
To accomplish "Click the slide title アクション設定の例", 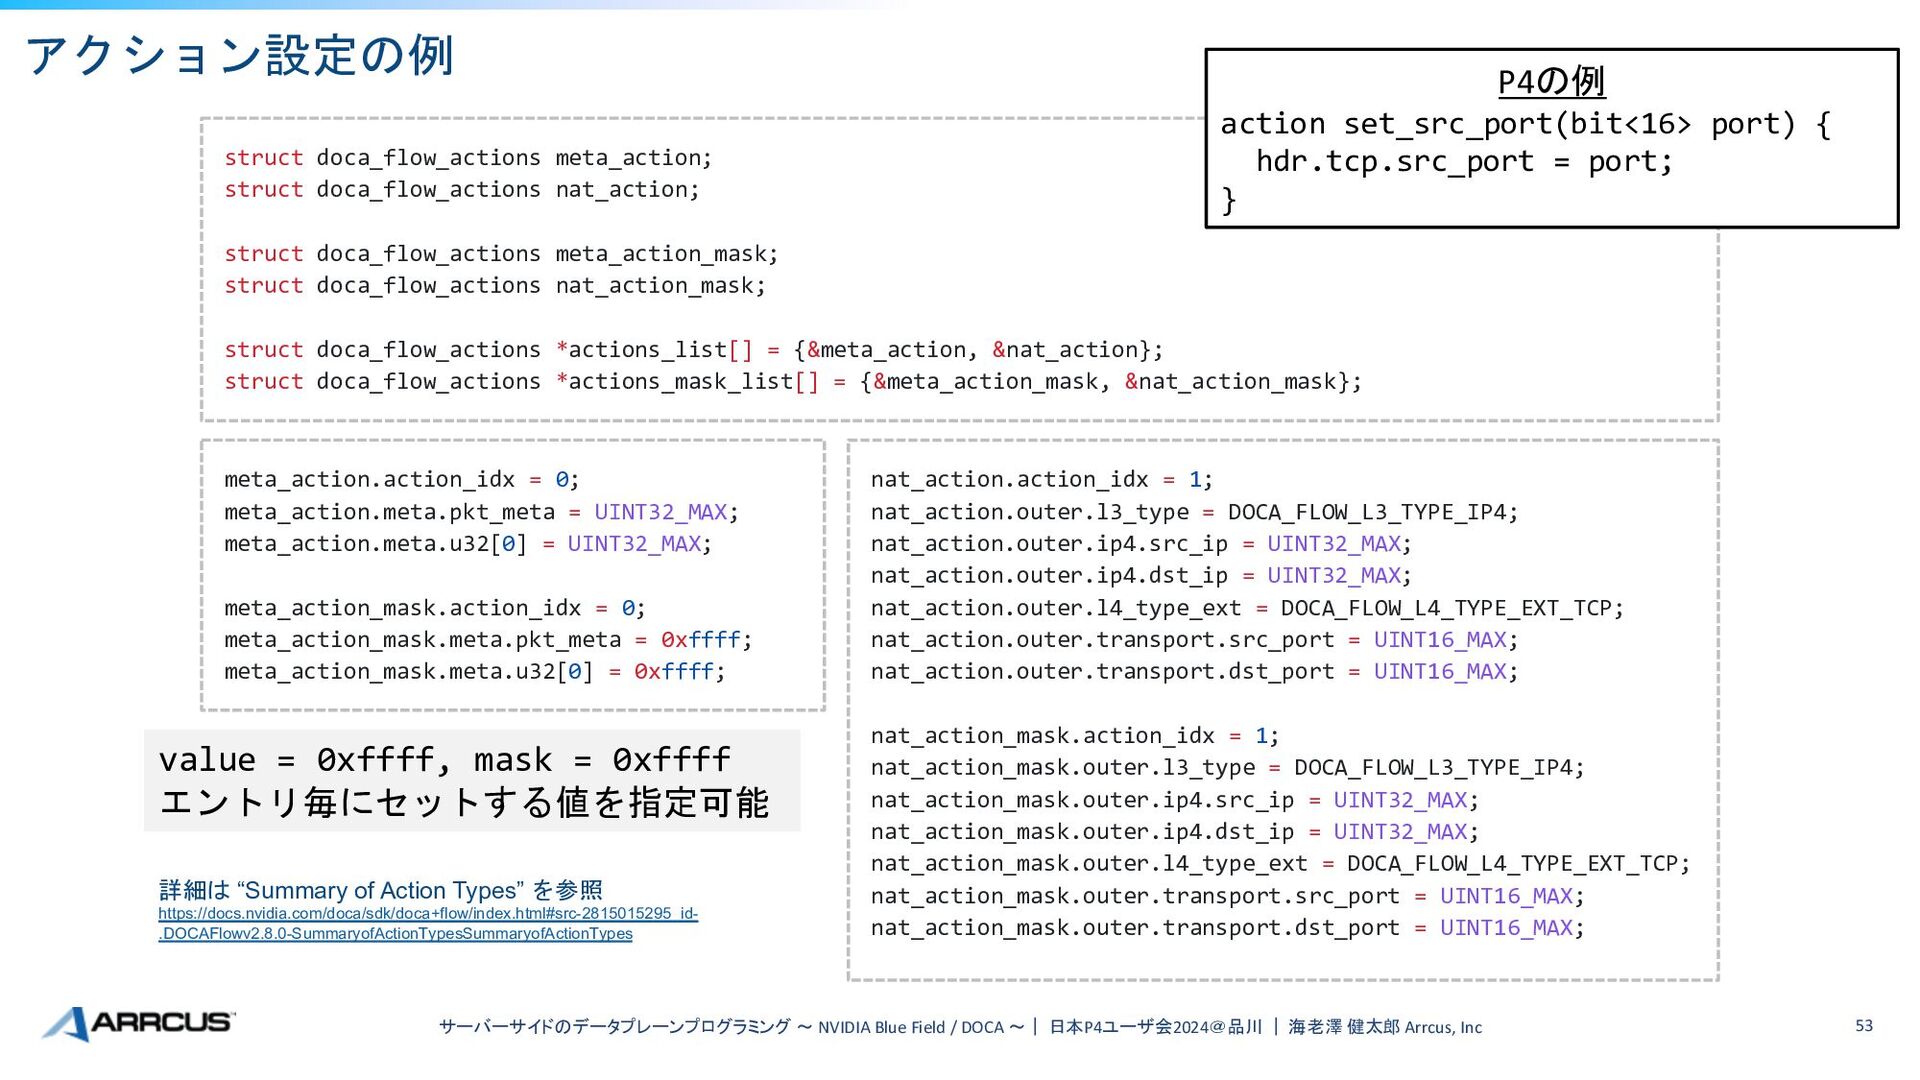I will coord(239,55).
